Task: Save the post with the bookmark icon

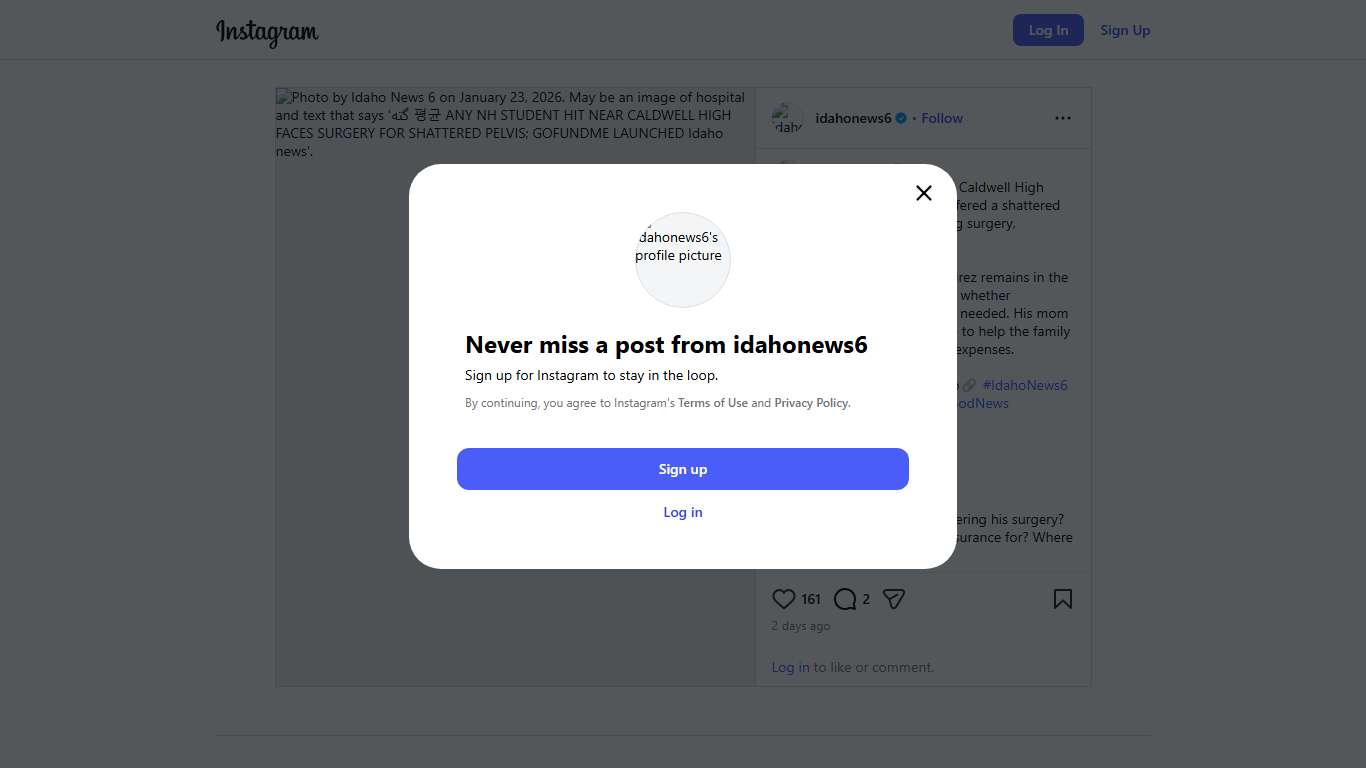Action: click(x=1063, y=599)
